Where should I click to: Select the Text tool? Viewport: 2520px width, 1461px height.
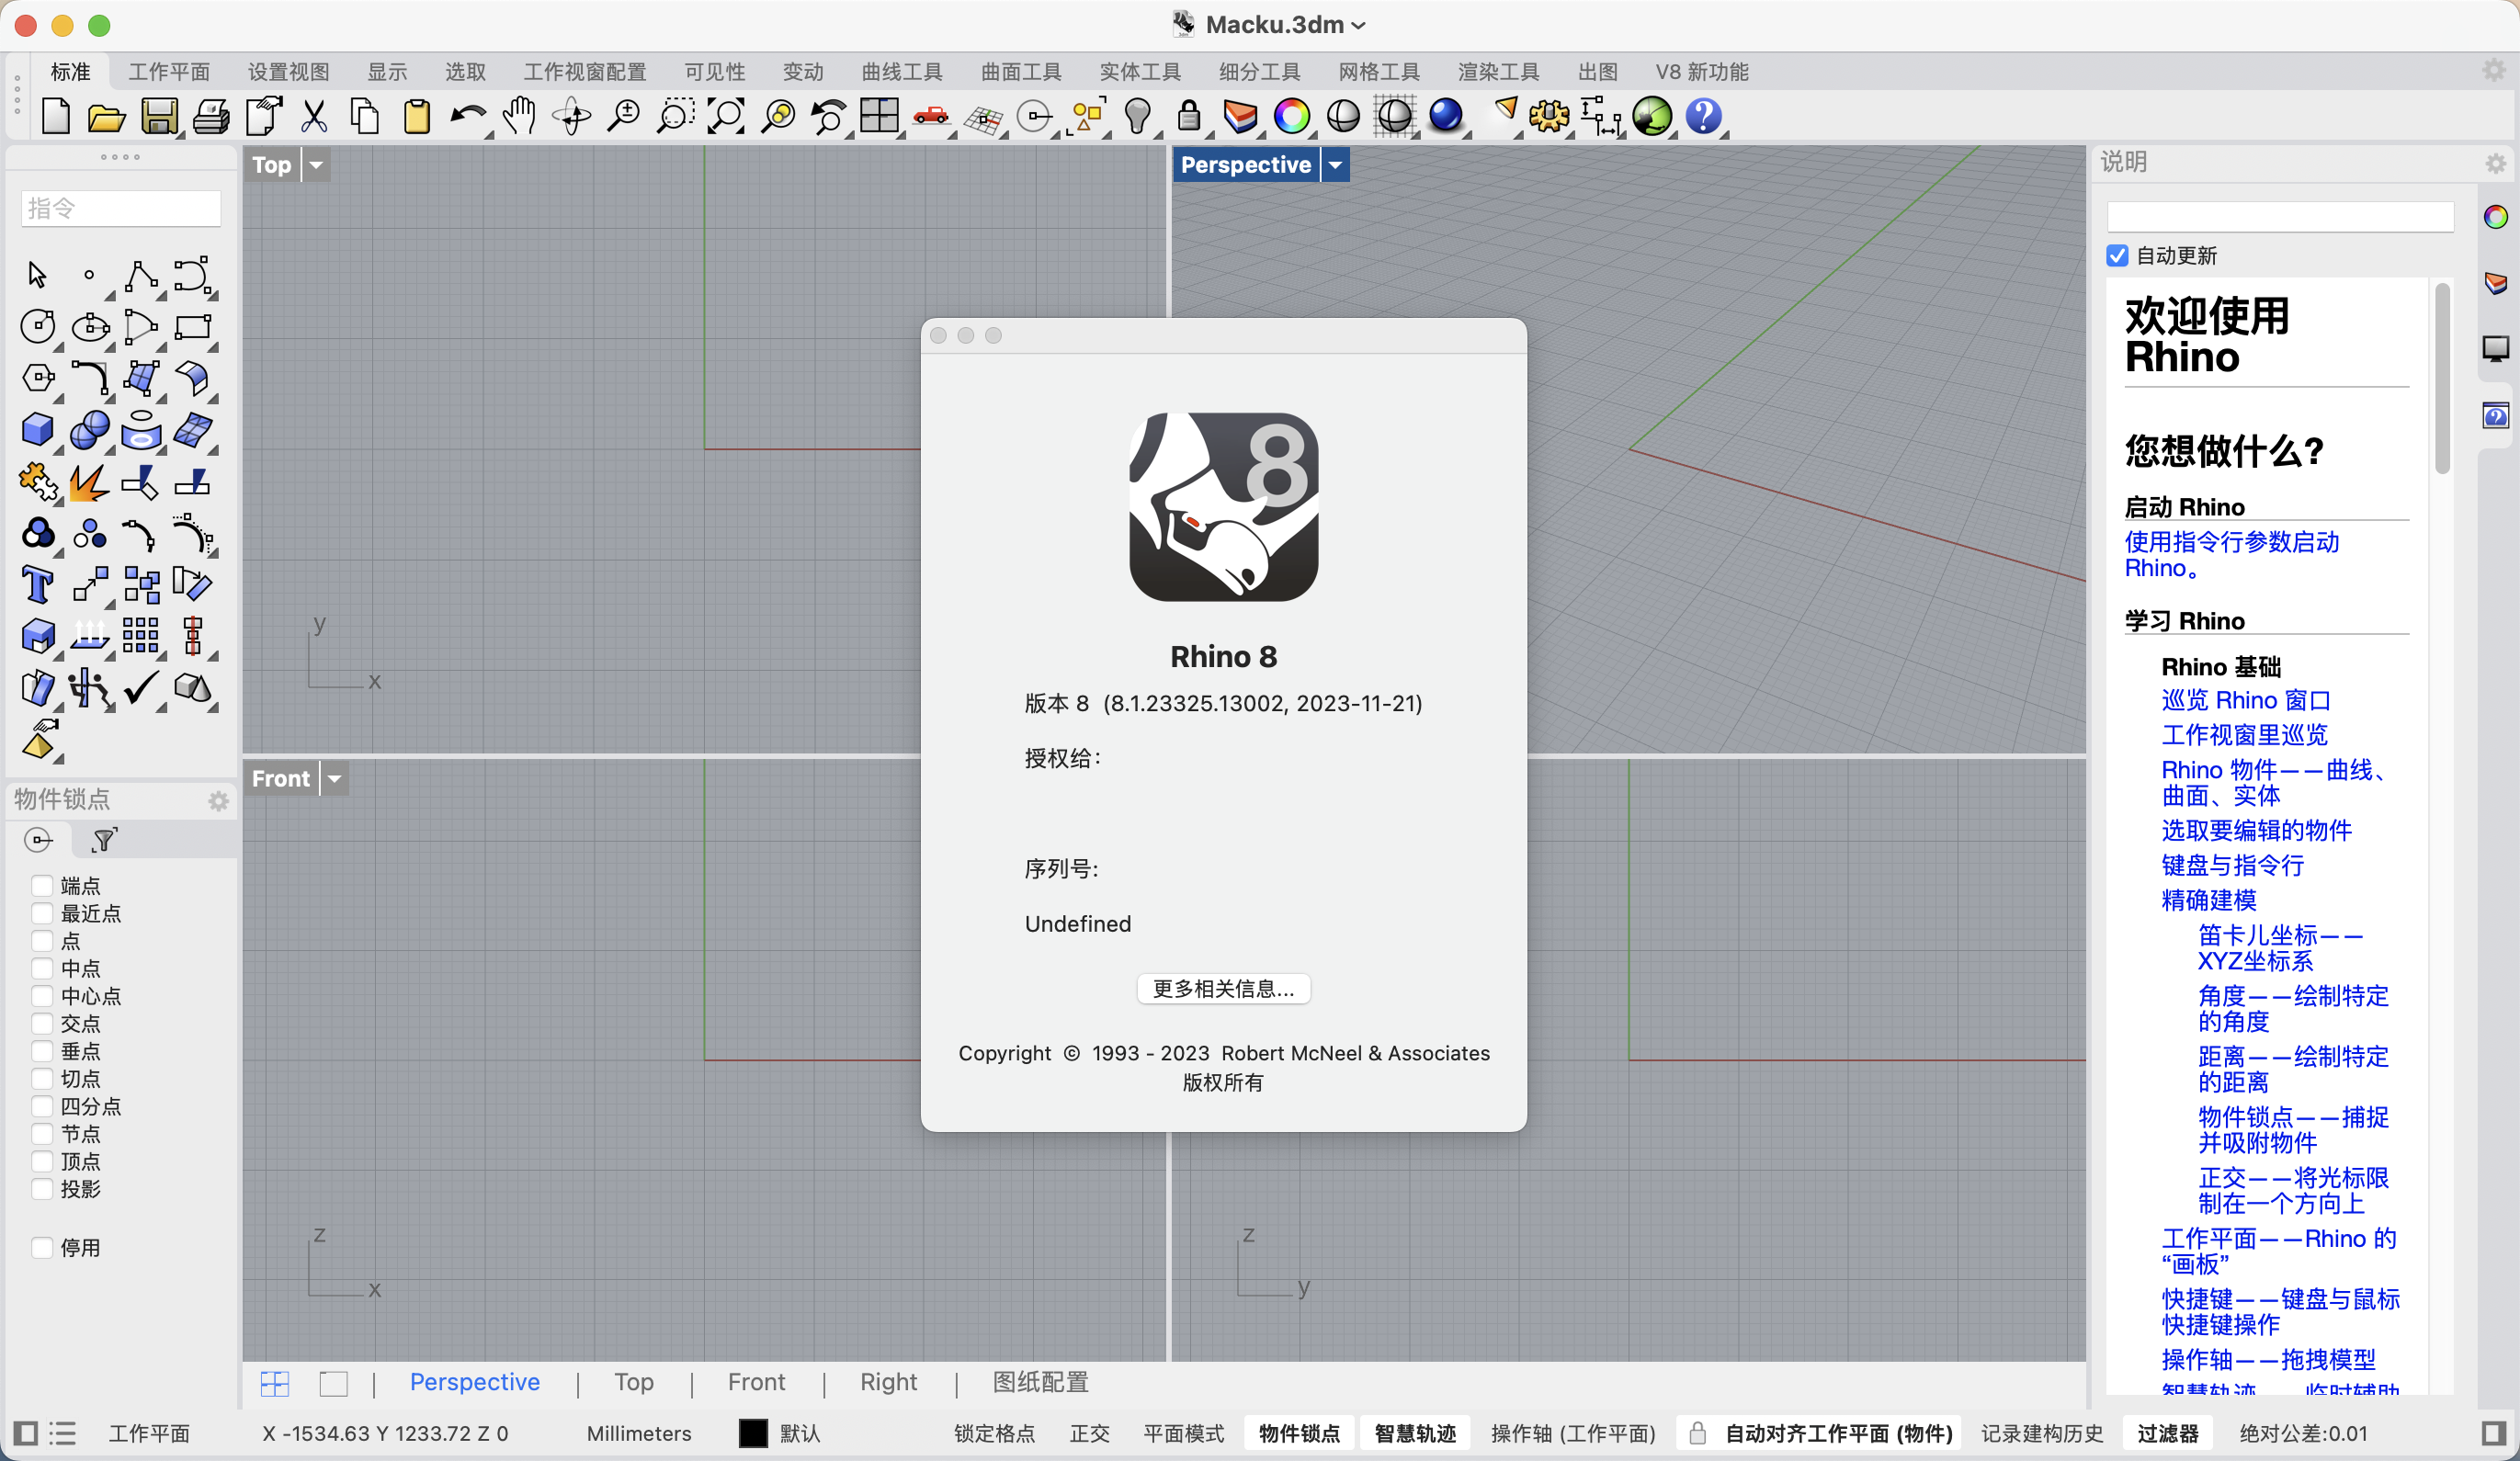click(x=38, y=584)
